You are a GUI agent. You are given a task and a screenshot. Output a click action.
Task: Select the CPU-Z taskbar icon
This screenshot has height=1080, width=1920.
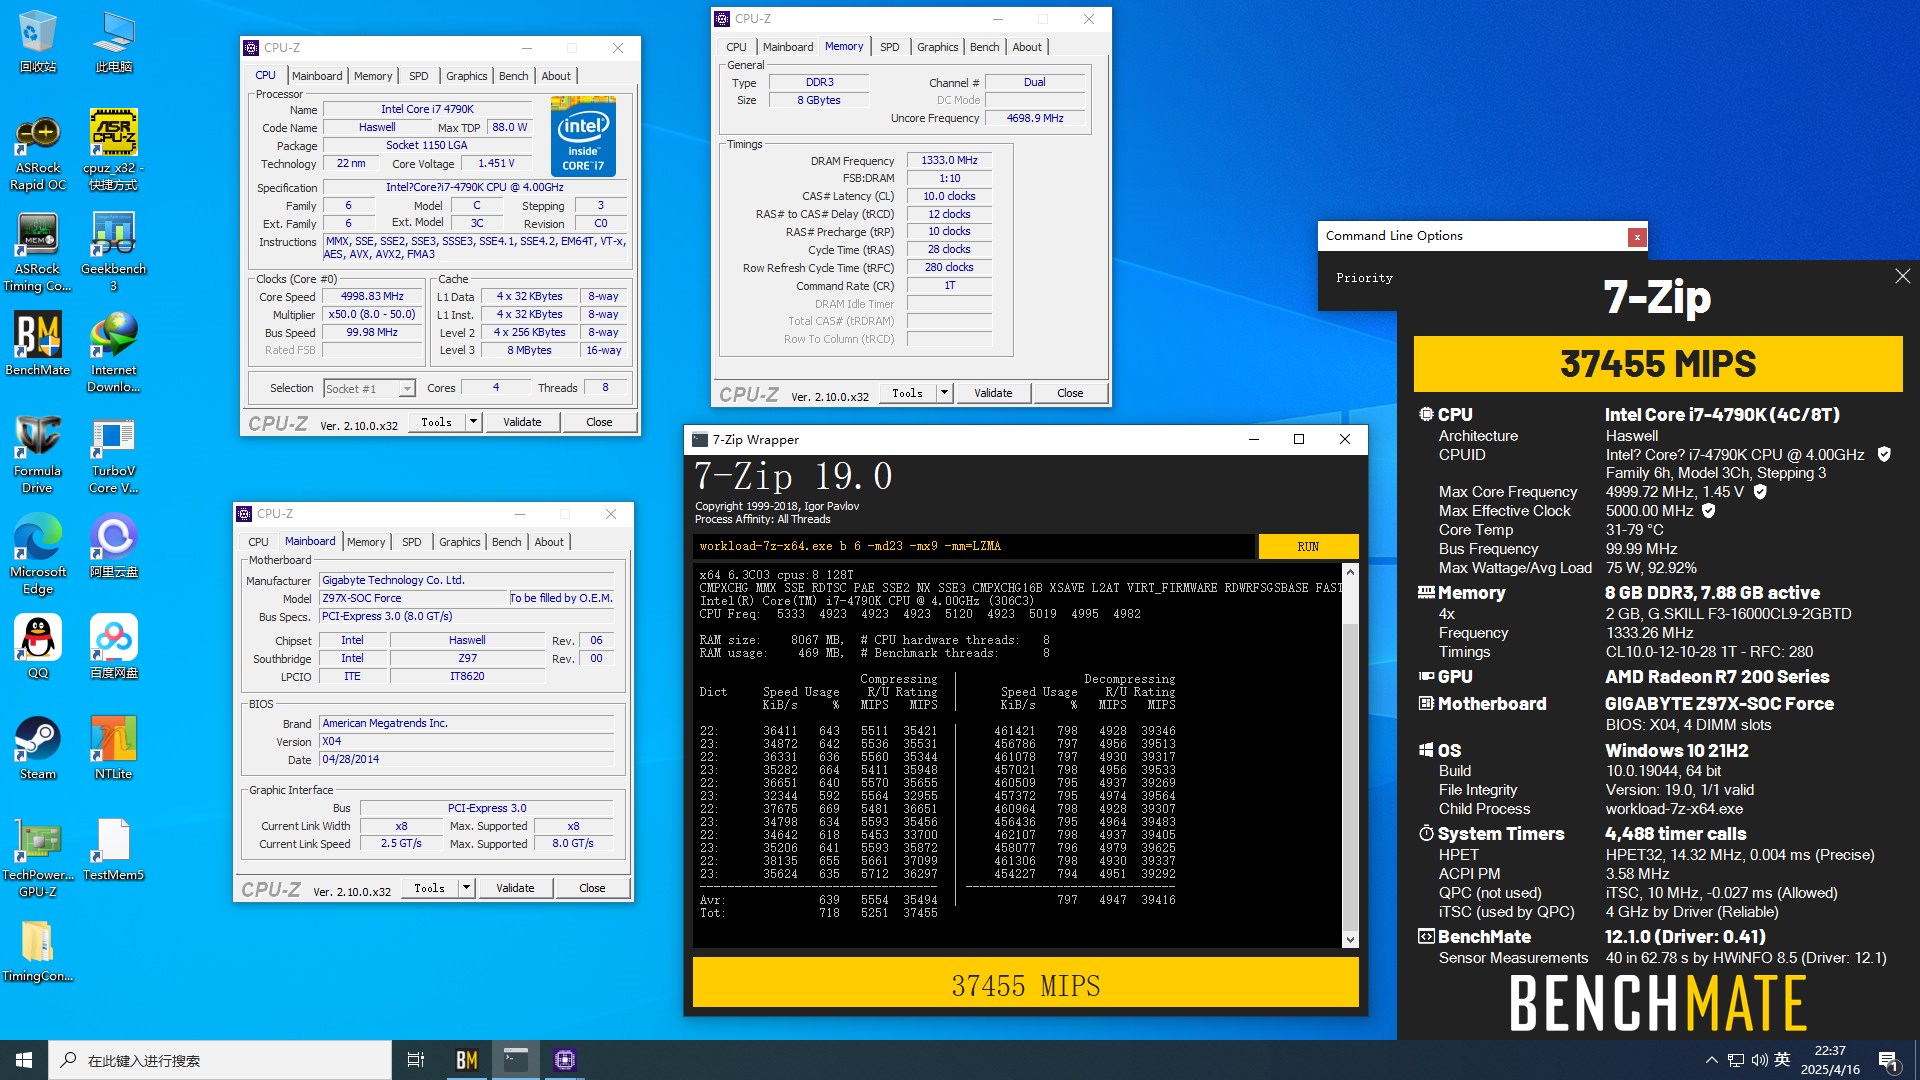(x=565, y=1060)
